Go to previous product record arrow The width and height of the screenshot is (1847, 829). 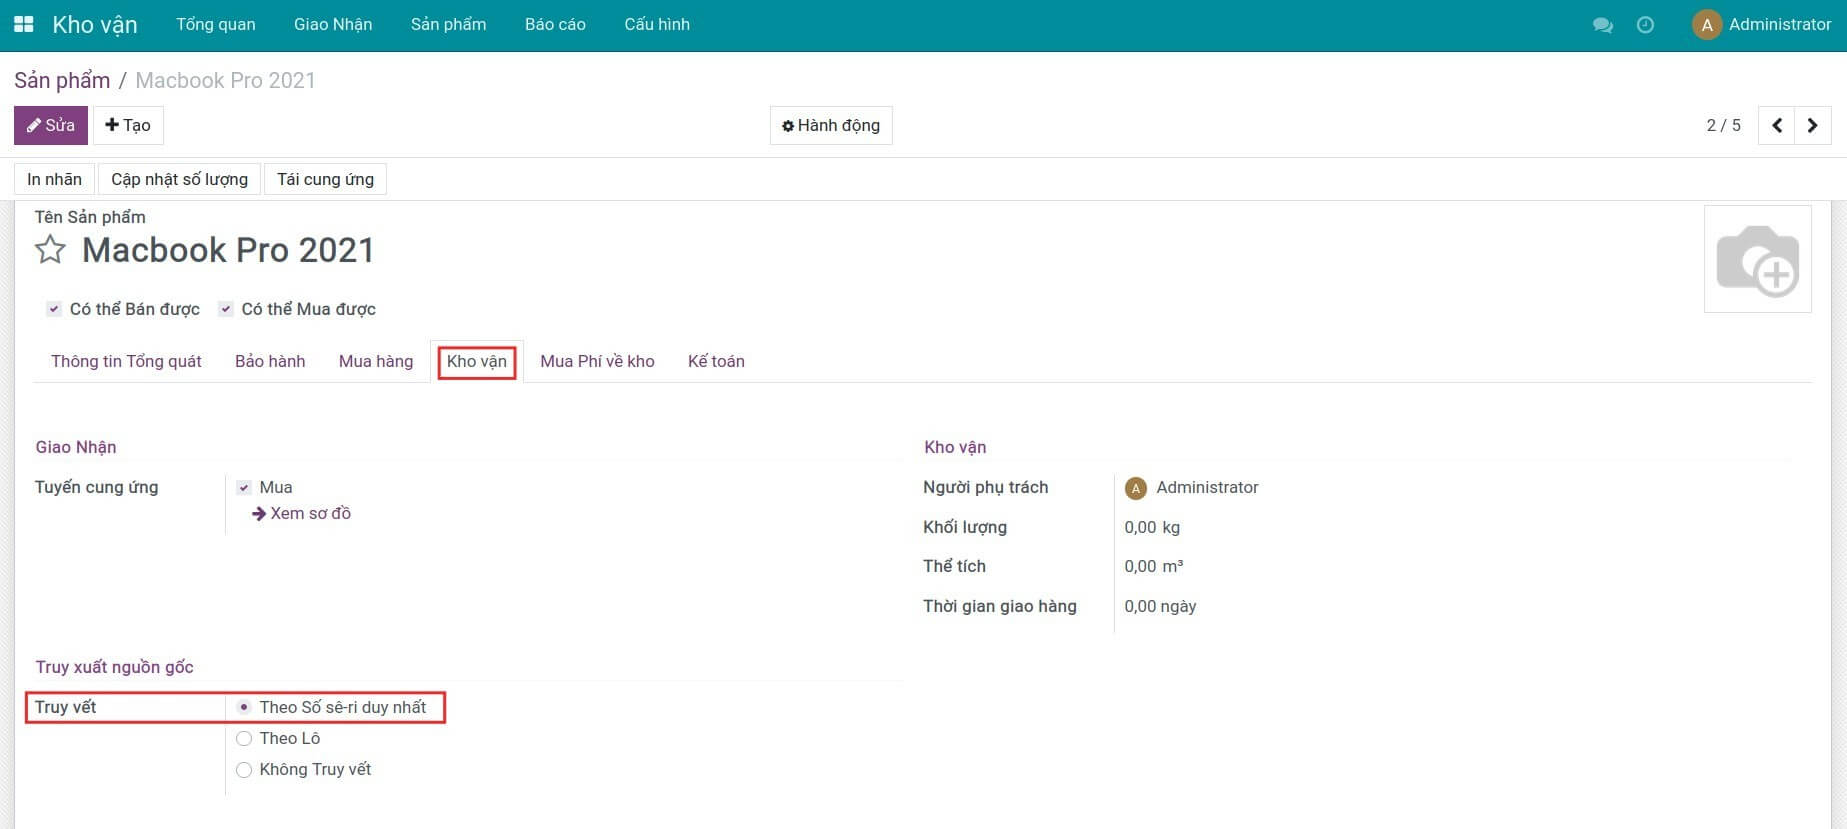pyautogui.click(x=1776, y=126)
